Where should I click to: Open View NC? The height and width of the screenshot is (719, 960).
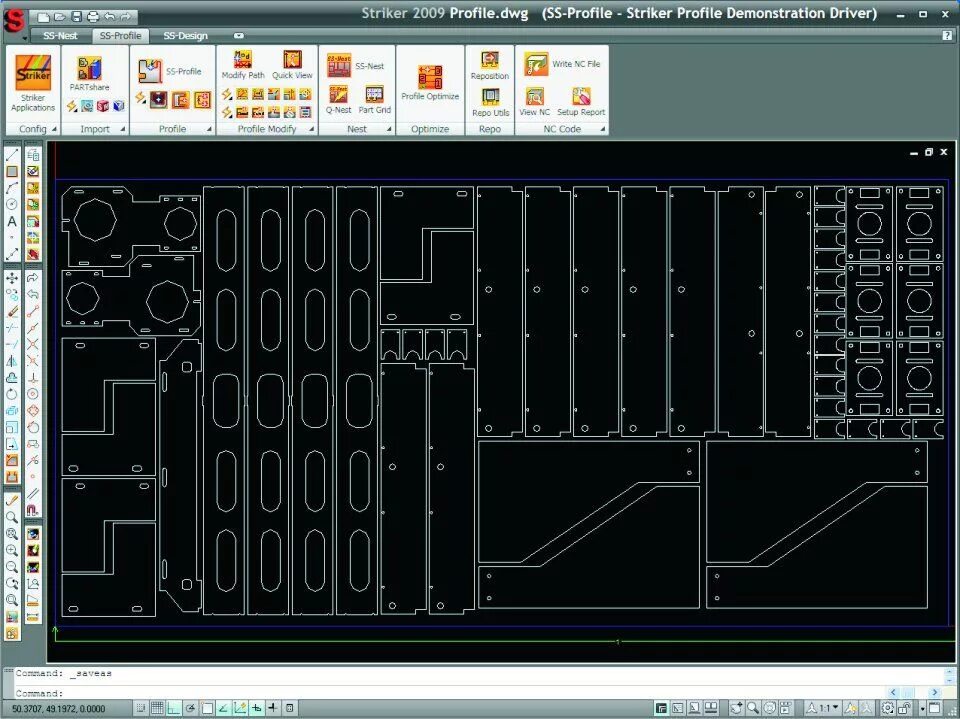coord(534,102)
